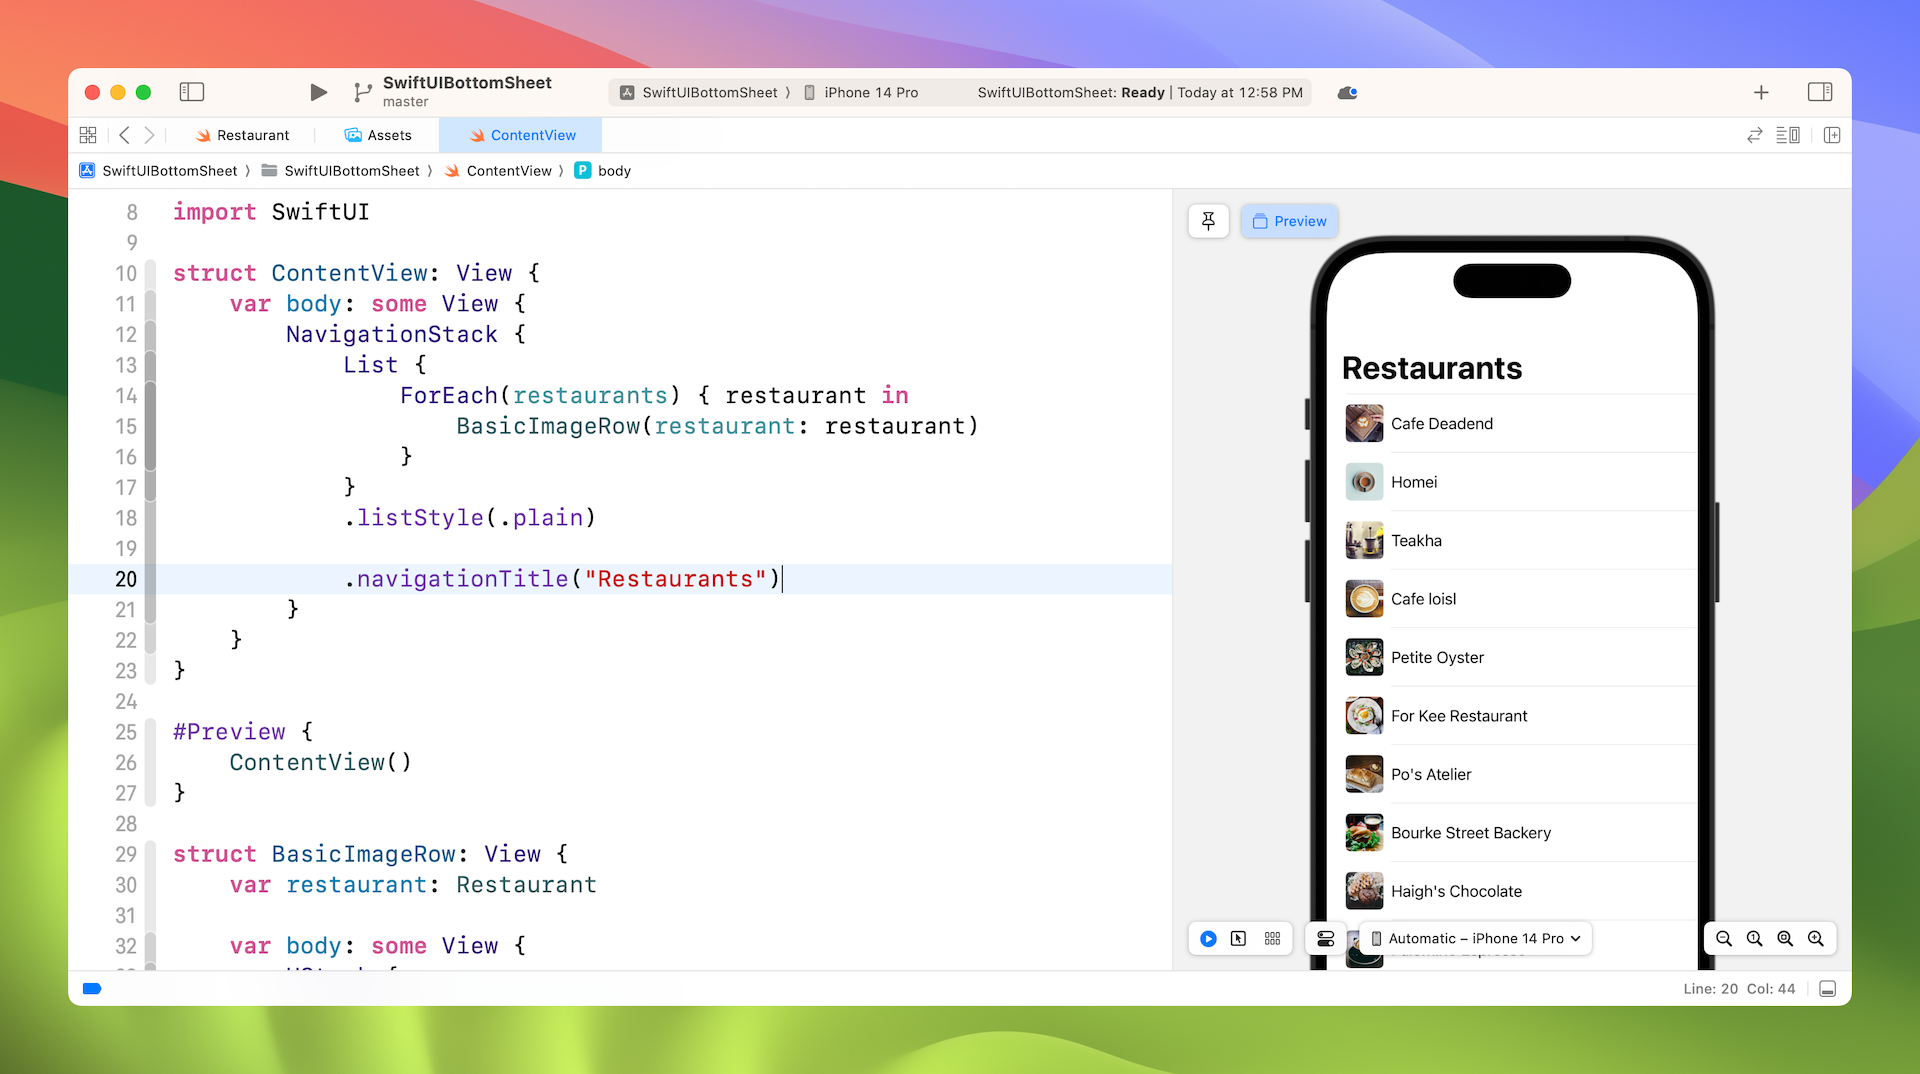Go back in editor history

coord(124,135)
